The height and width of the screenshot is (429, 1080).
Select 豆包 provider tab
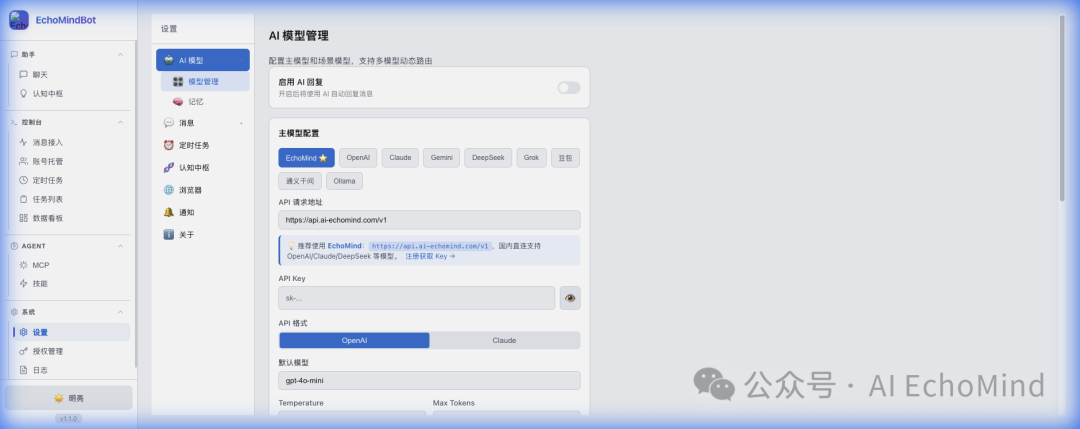(565, 158)
